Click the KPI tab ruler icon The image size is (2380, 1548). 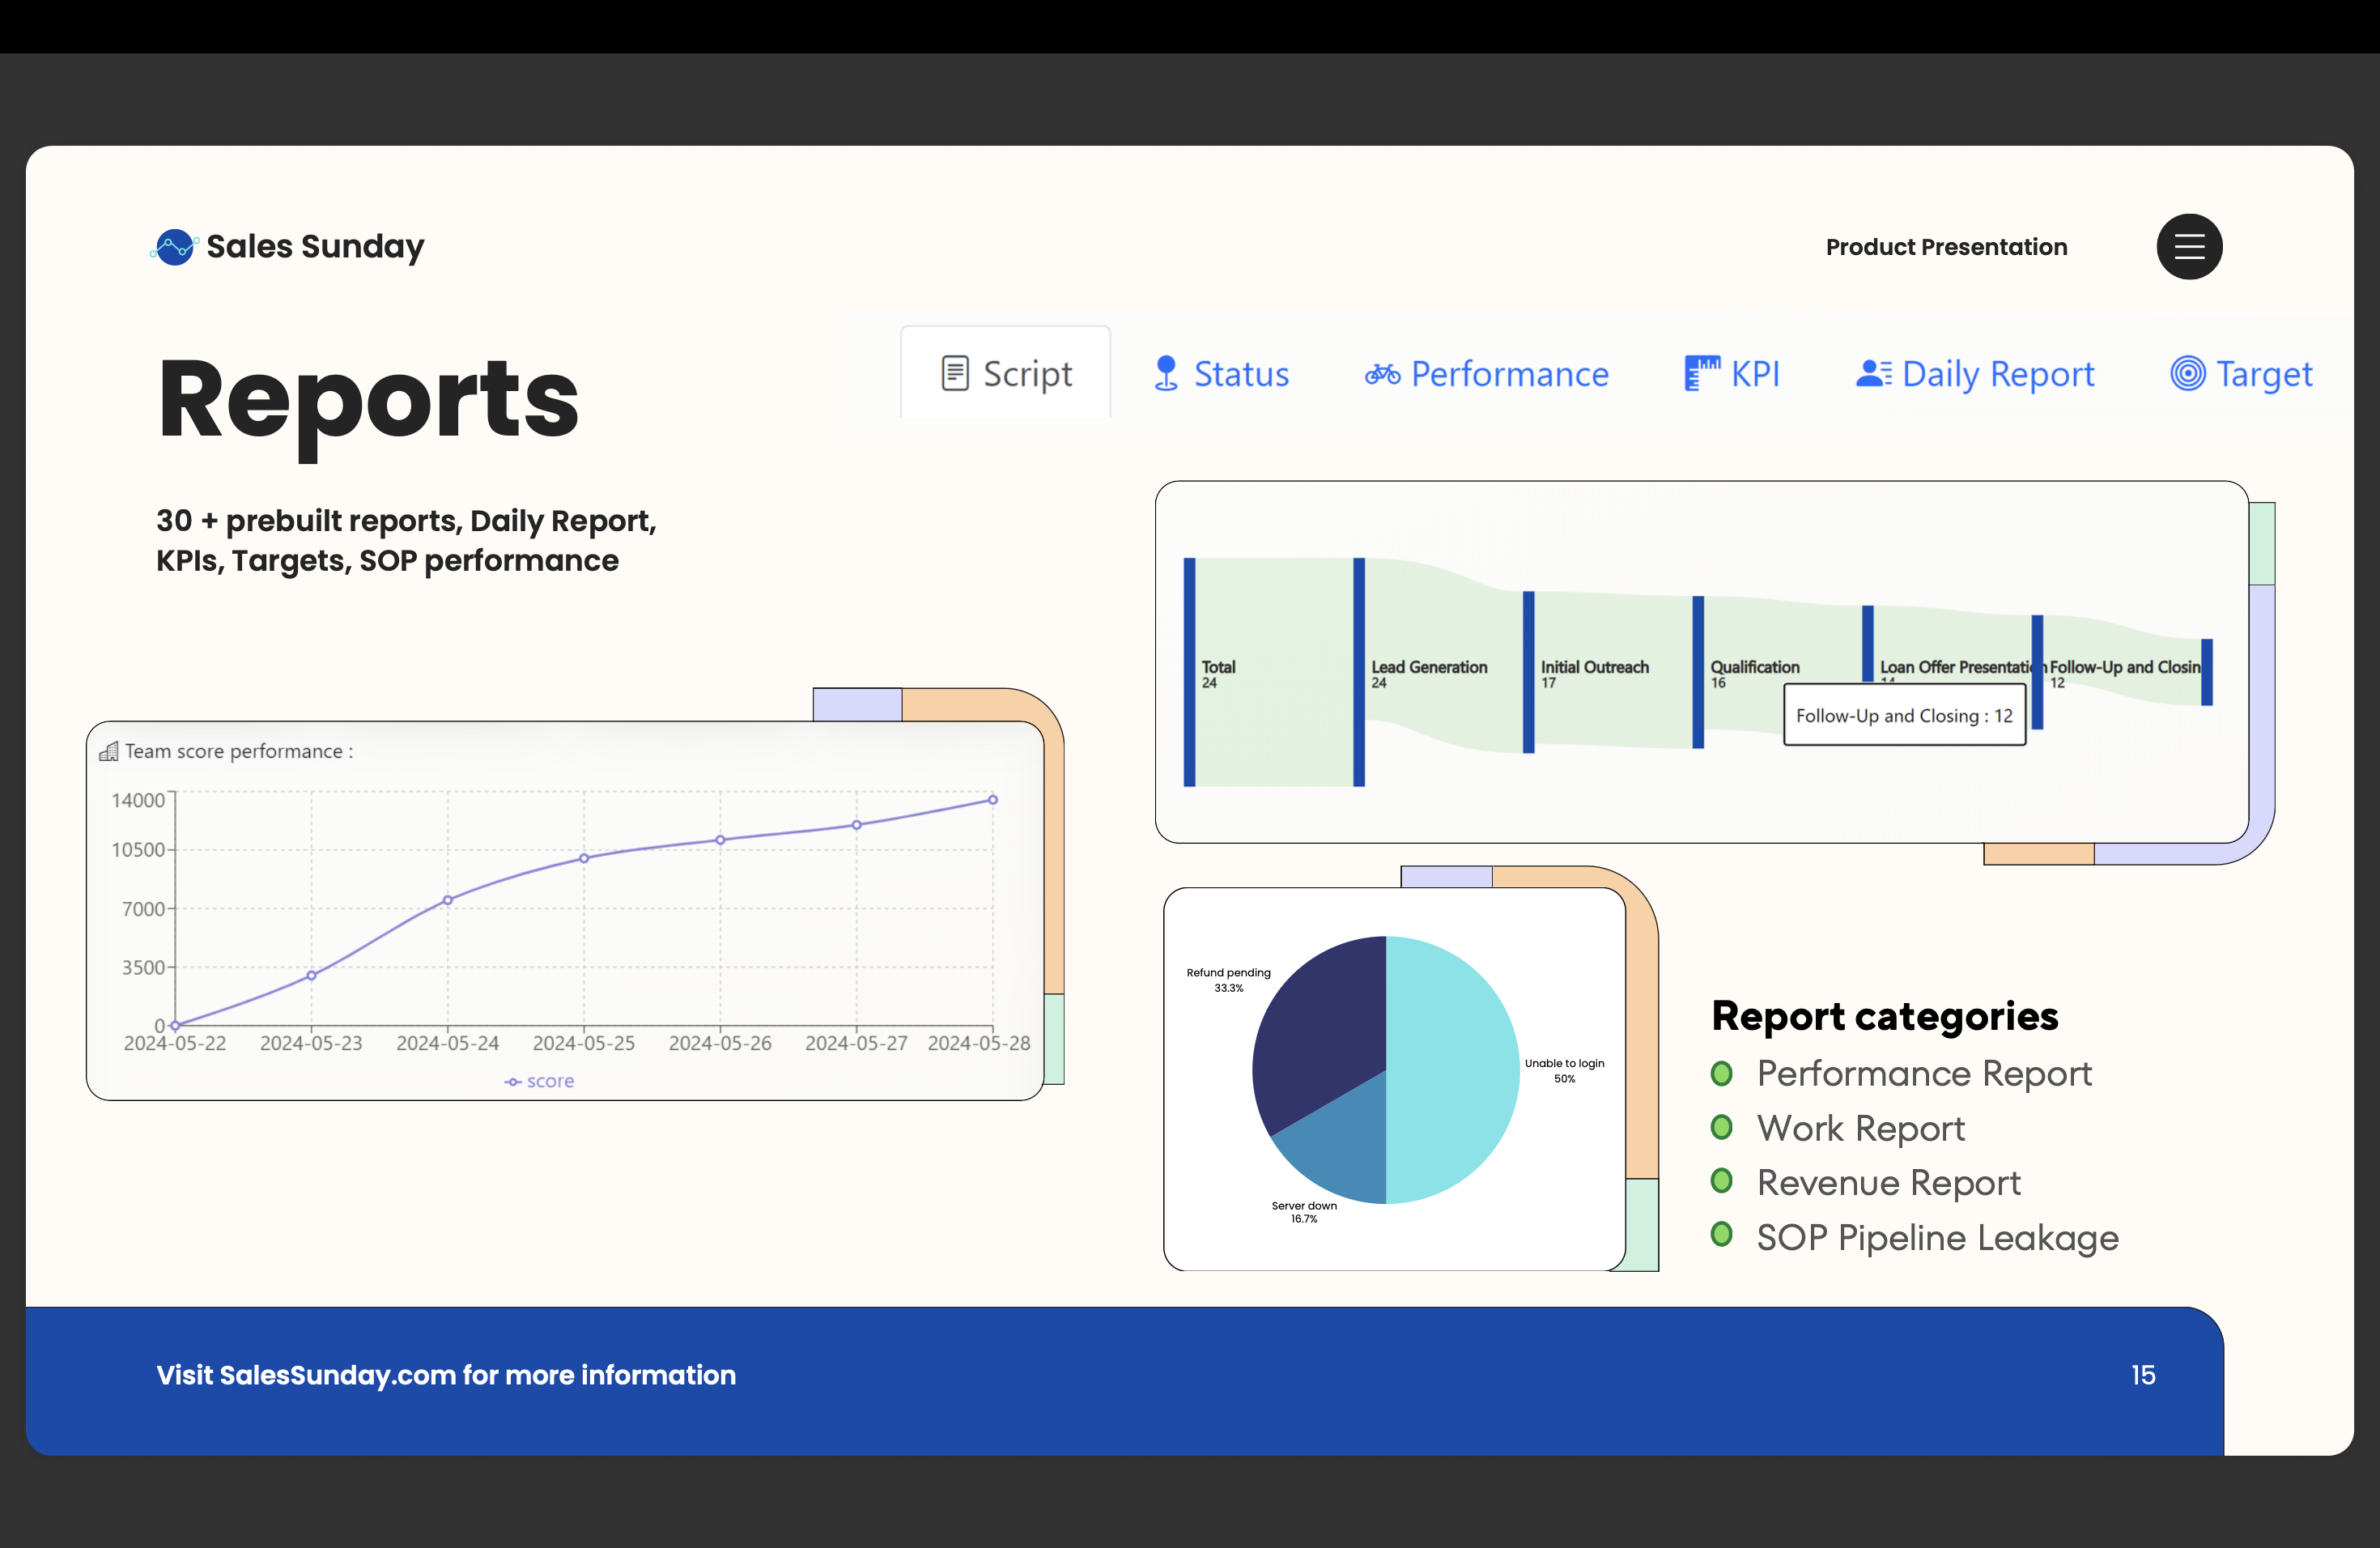pos(1702,373)
